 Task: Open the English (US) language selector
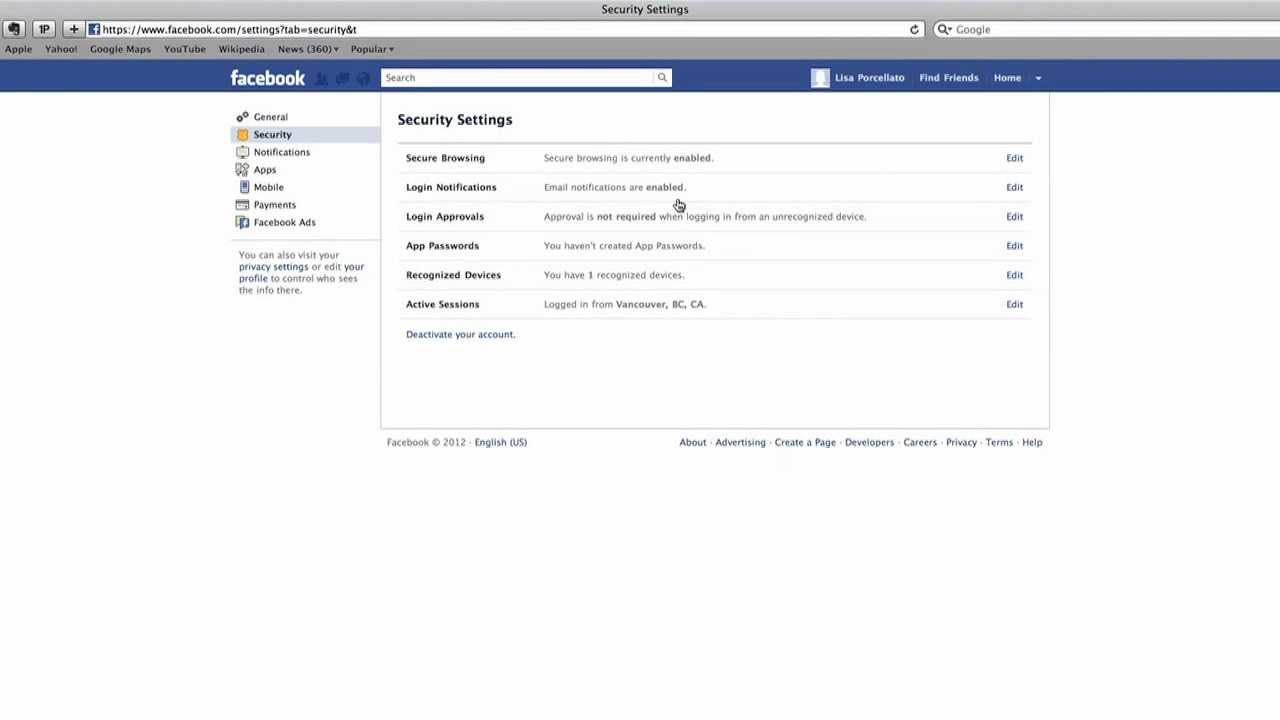(500, 442)
